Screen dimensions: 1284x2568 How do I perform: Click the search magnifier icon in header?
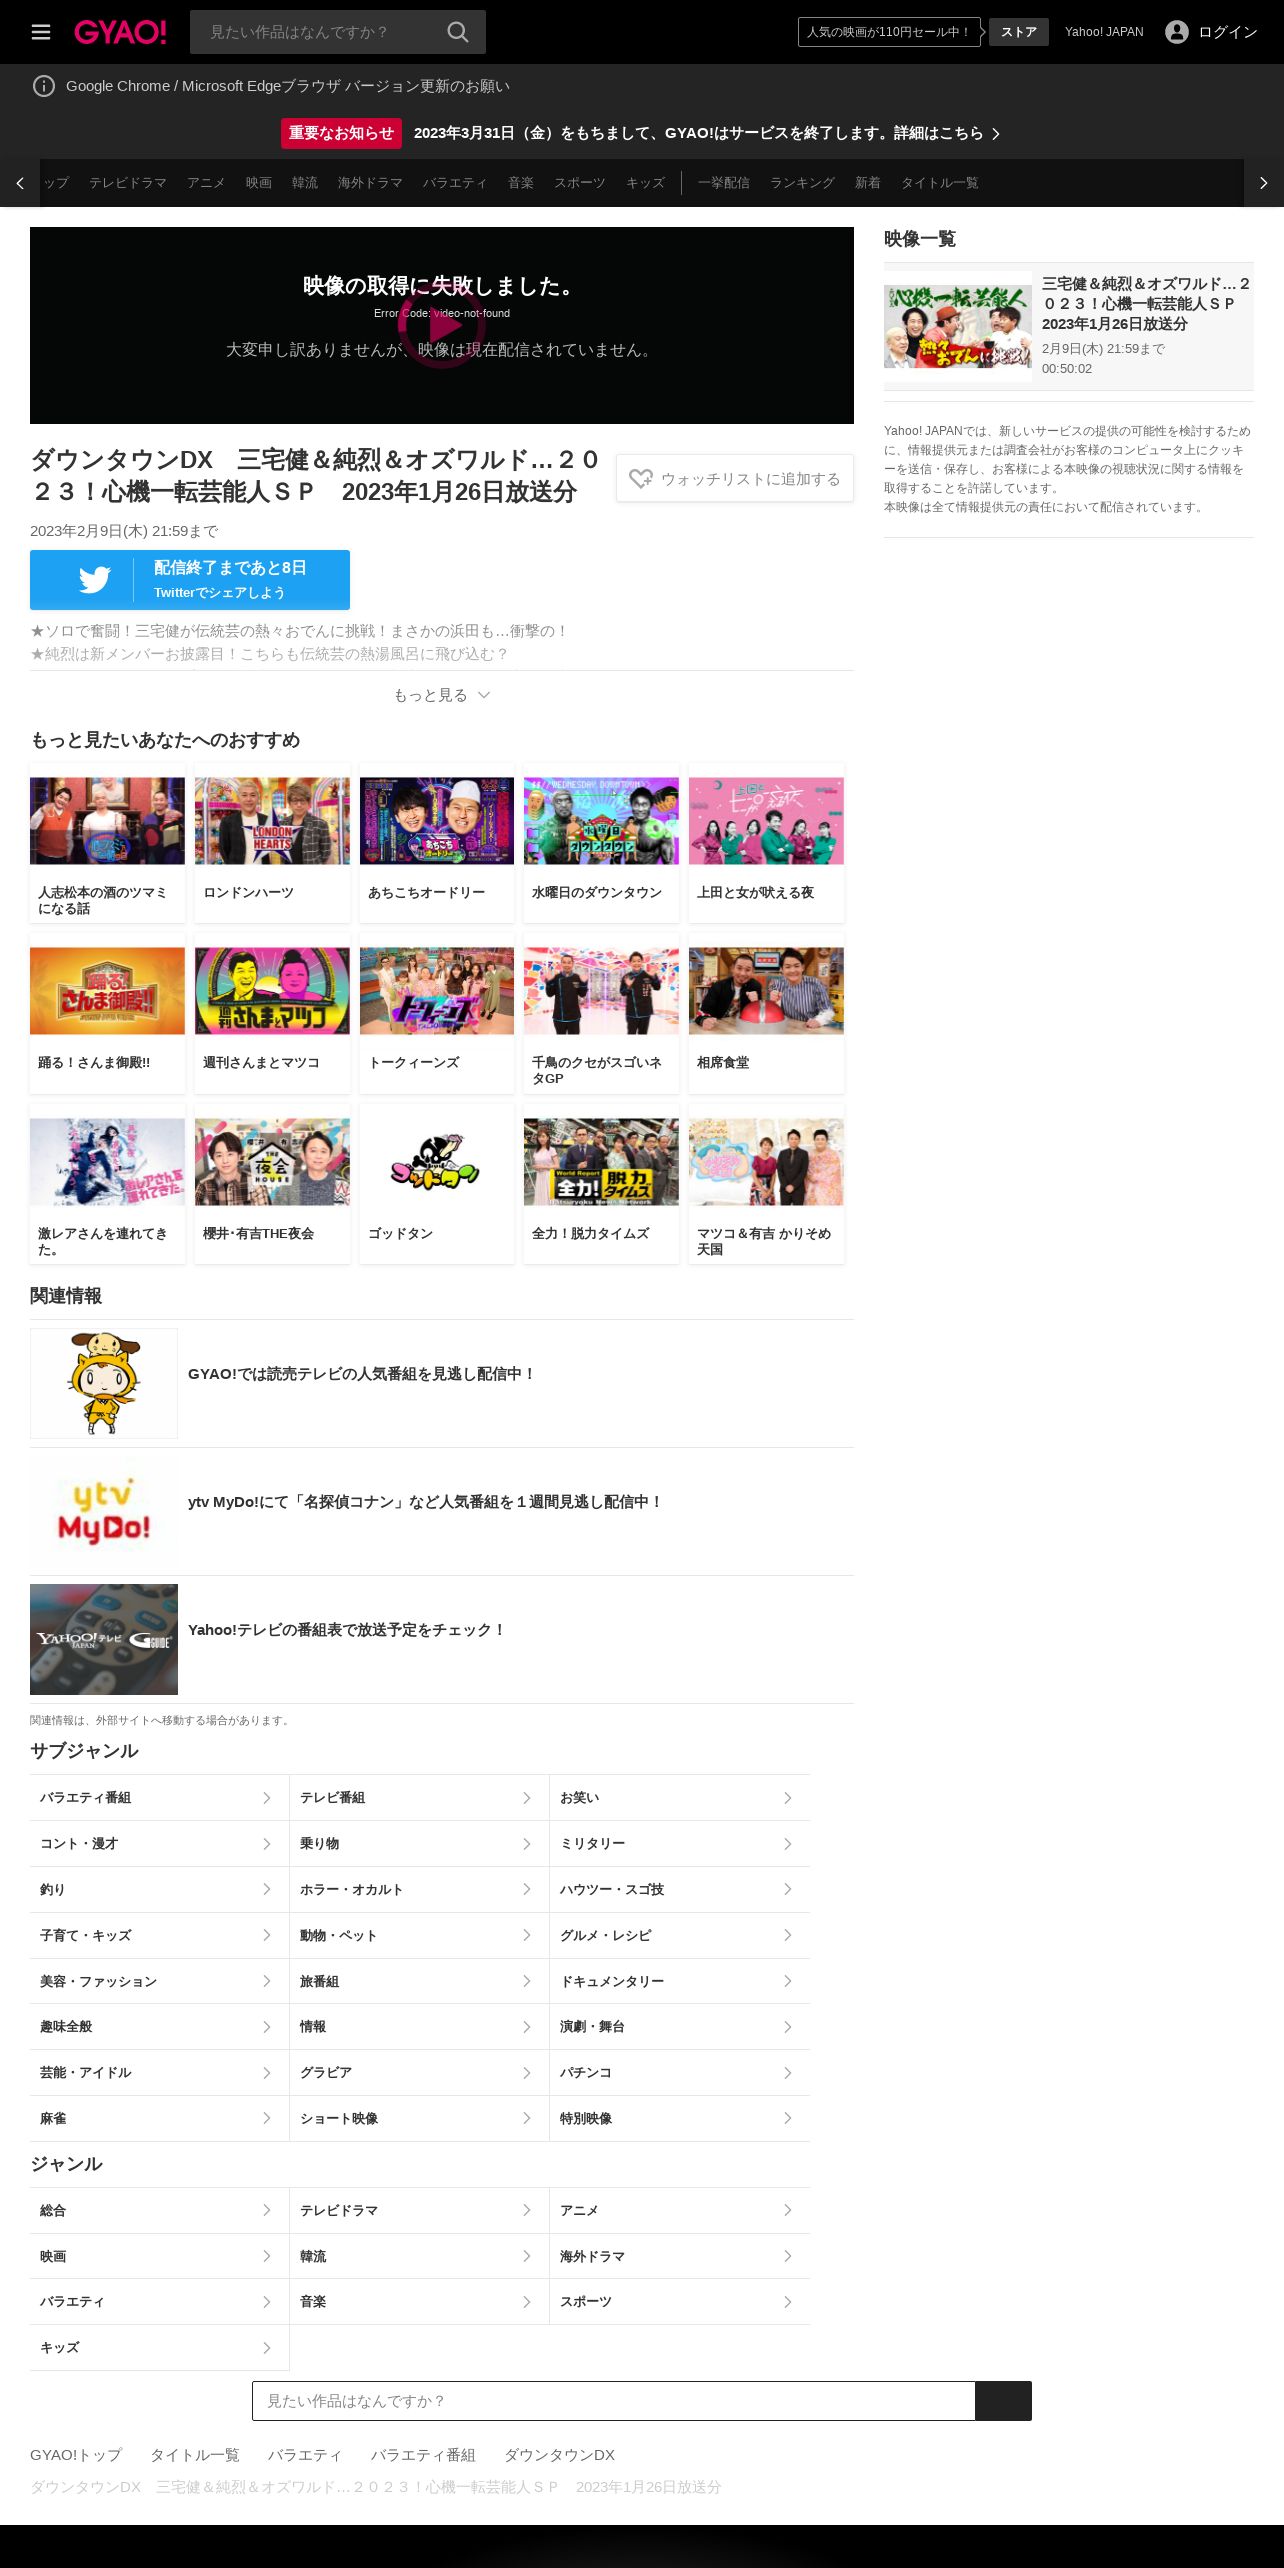pyautogui.click(x=457, y=32)
